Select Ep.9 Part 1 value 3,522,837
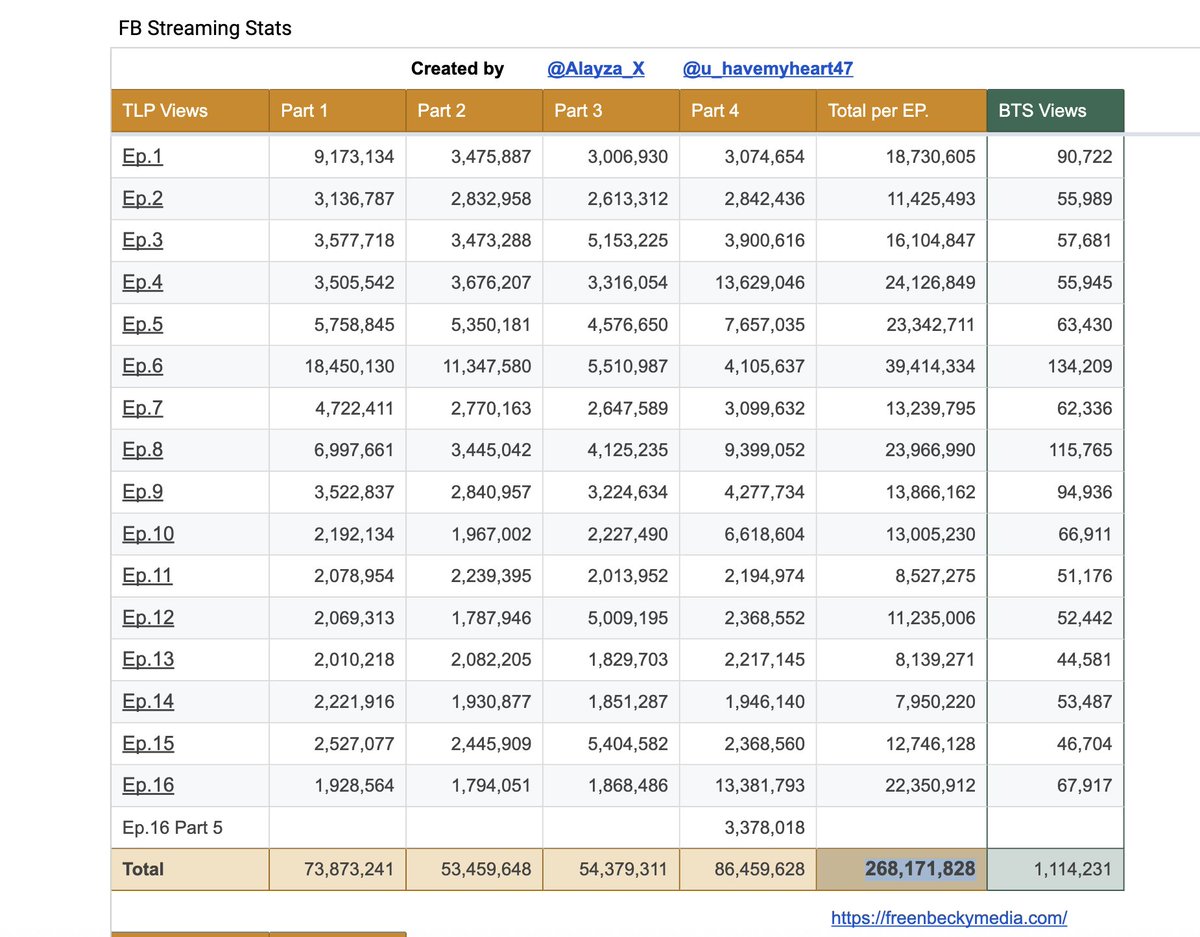The height and width of the screenshot is (937, 1200). [338, 492]
